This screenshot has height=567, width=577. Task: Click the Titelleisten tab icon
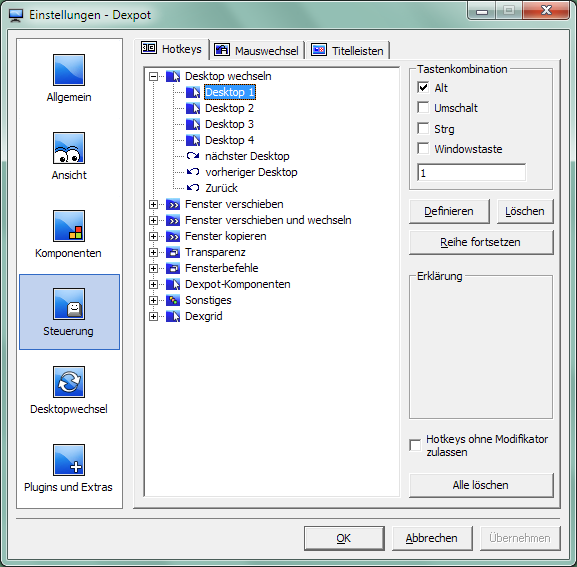319,50
